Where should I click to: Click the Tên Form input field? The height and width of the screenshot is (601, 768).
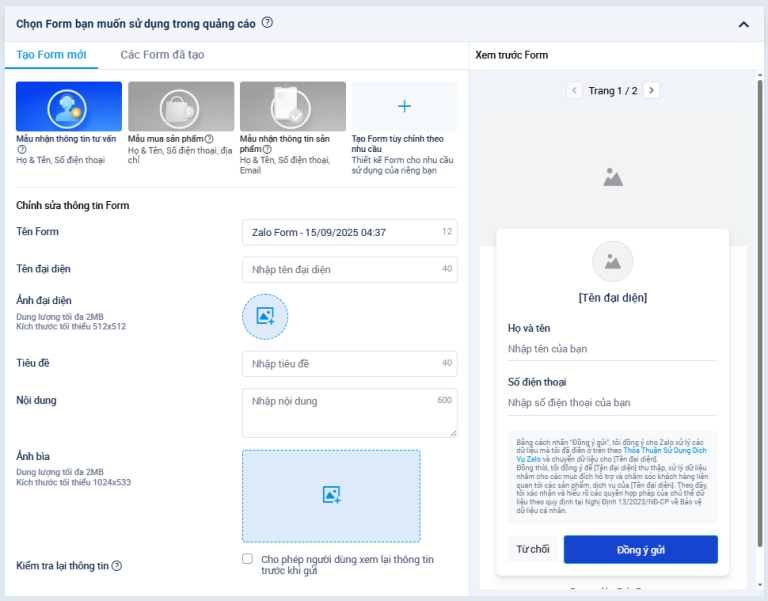[340, 232]
